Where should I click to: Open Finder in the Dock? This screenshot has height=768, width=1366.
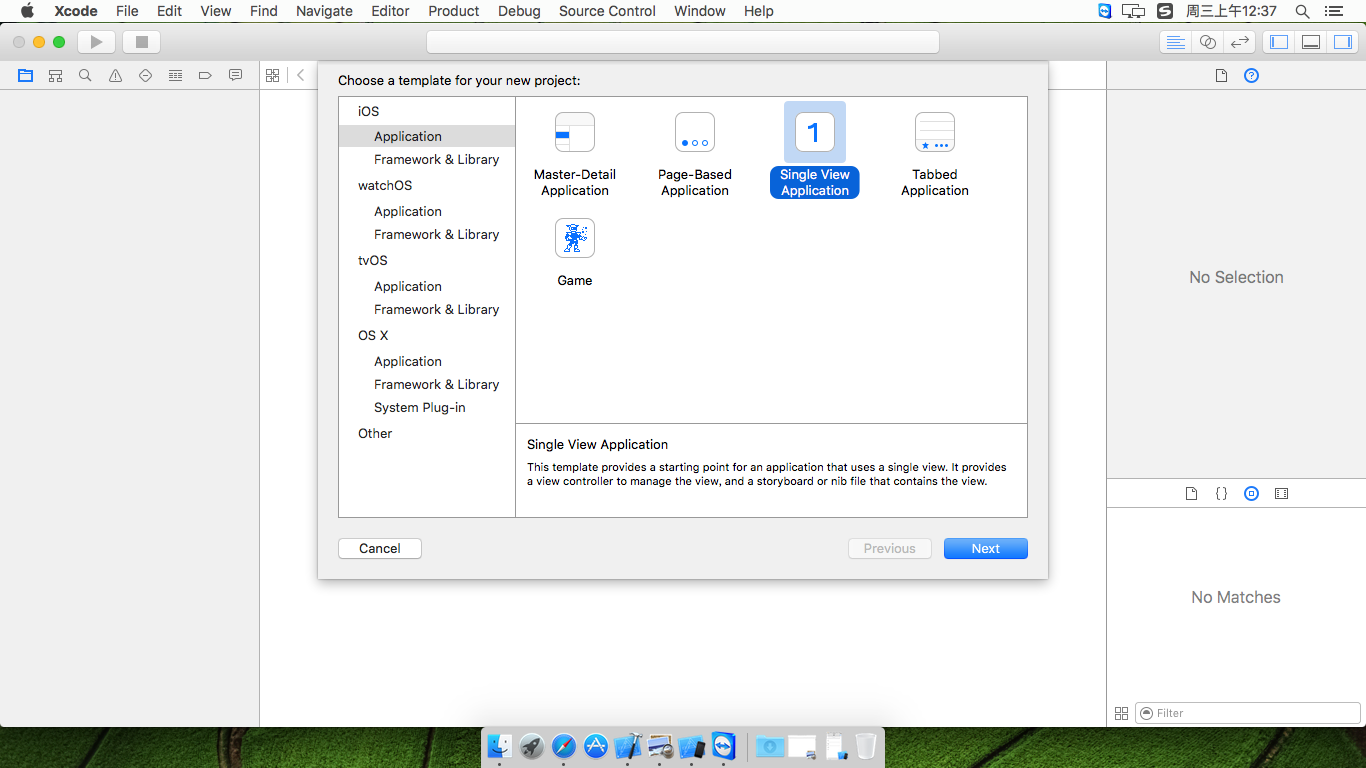(x=500, y=746)
